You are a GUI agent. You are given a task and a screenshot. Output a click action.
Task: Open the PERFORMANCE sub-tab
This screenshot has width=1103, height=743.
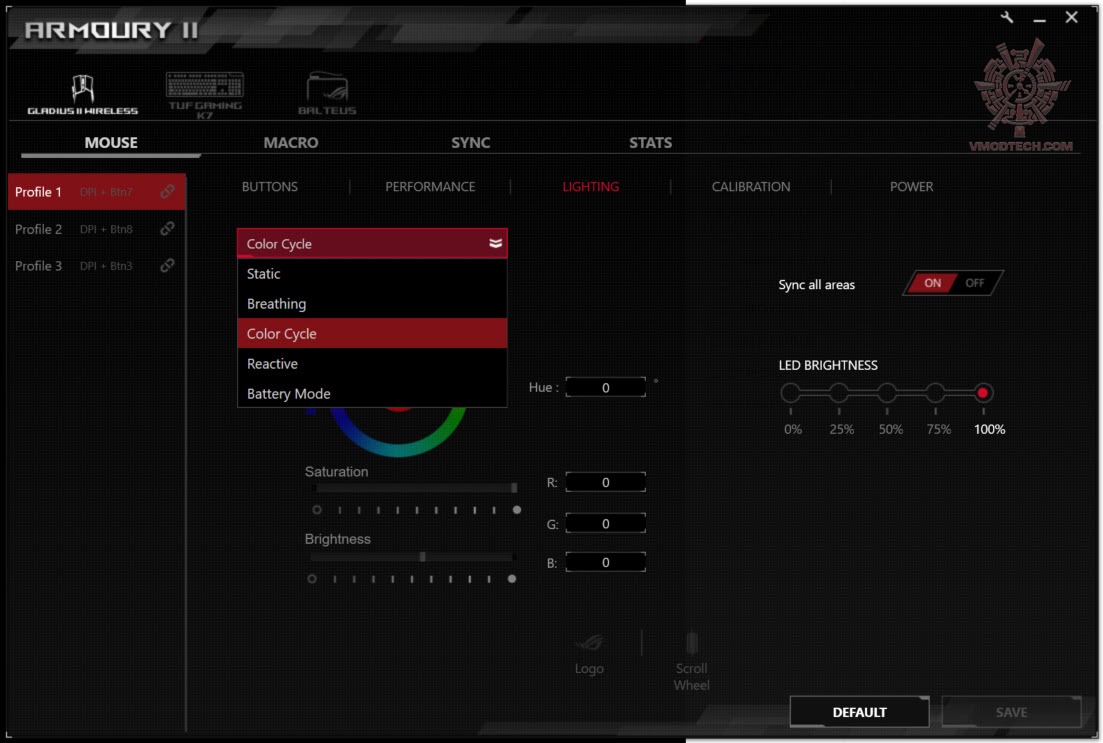pos(430,186)
